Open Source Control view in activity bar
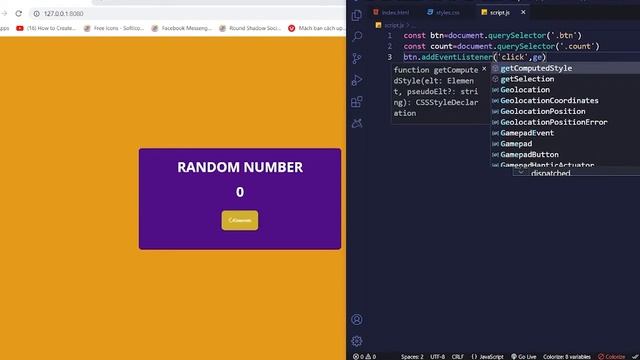The height and width of the screenshot is (360, 640). click(x=357, y=58)
